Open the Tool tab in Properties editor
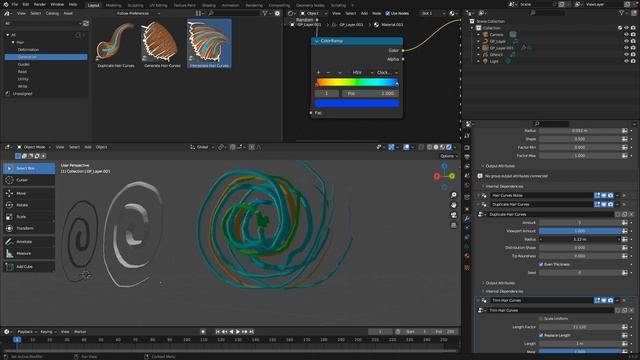 [x=467, y=136]
